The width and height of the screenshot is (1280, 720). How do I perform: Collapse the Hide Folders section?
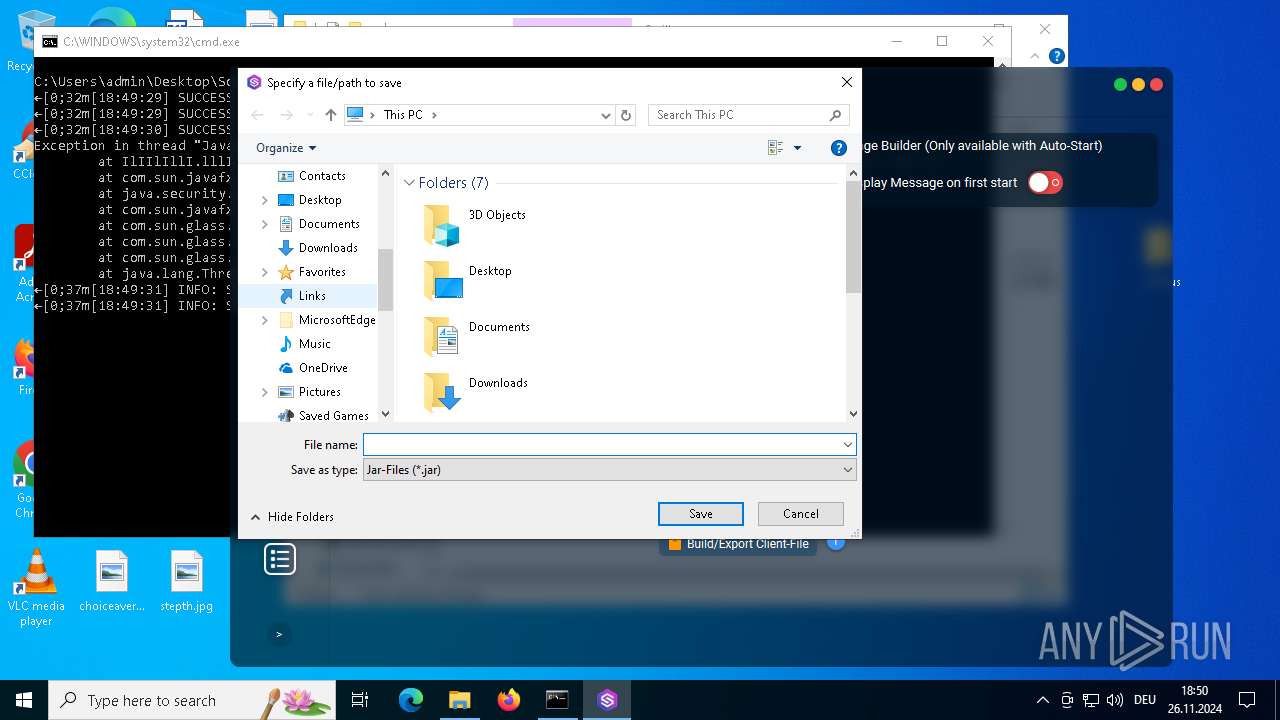tap(292, 517)
